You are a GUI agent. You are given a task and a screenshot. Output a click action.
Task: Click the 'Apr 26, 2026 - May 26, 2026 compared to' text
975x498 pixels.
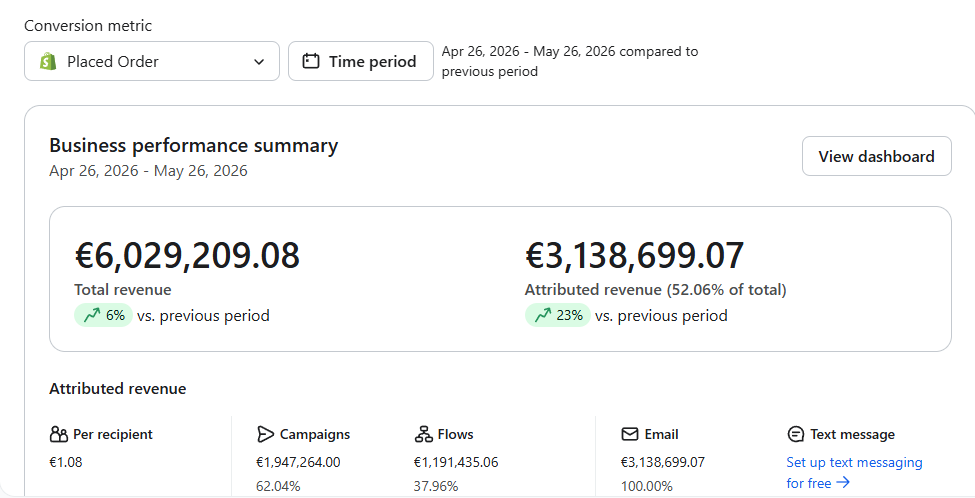click(570, 52)
